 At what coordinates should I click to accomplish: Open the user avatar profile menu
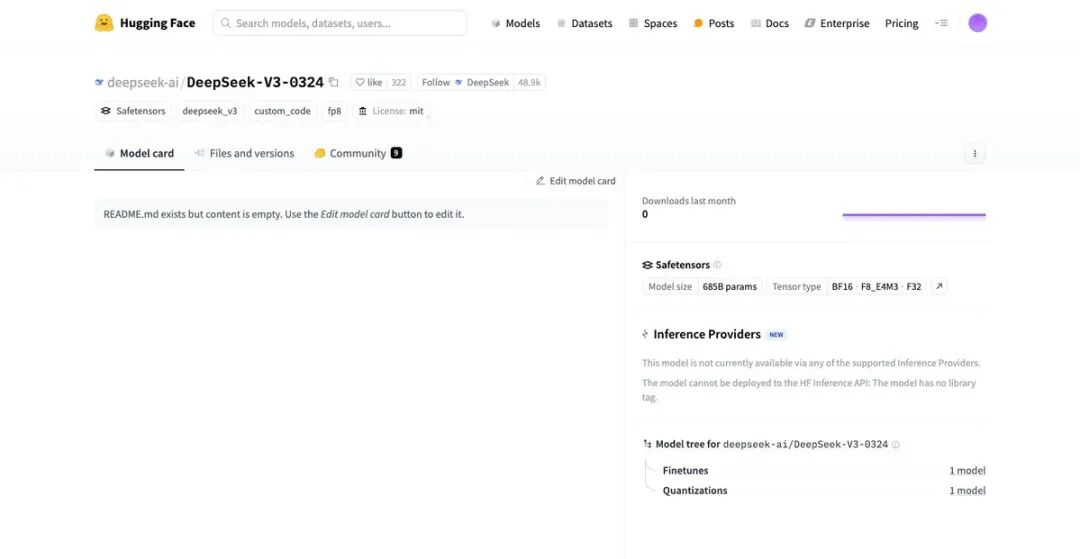click(977, 23)
